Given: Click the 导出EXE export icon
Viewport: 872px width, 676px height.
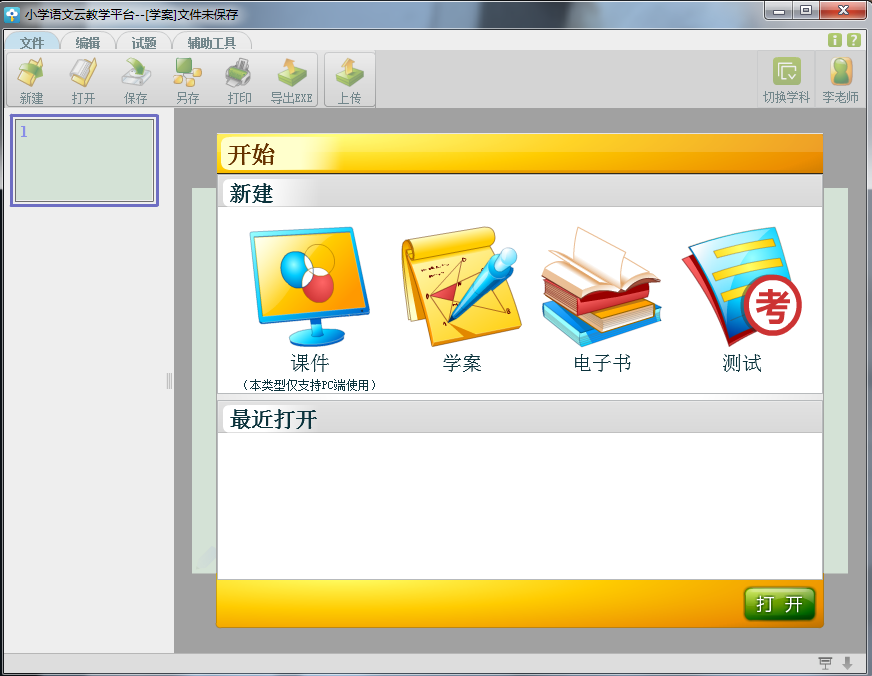Looking at the screenshot, I should pos(291,80).
